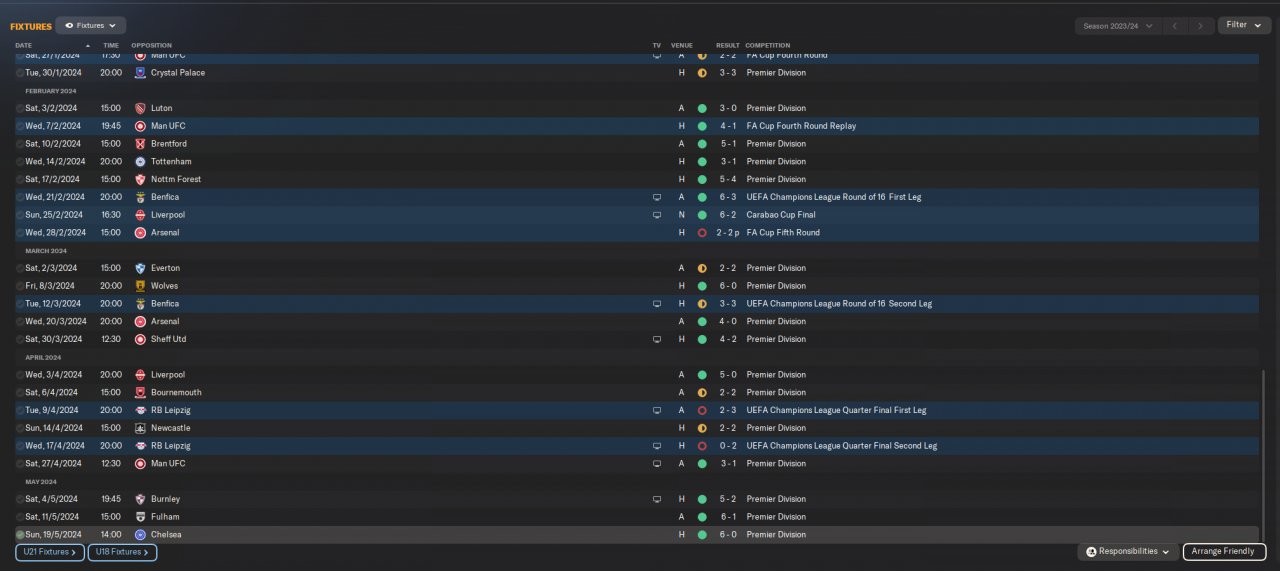Click the Arrange Friendly button
The image size is (1280, 571).
coord(1224,552)
